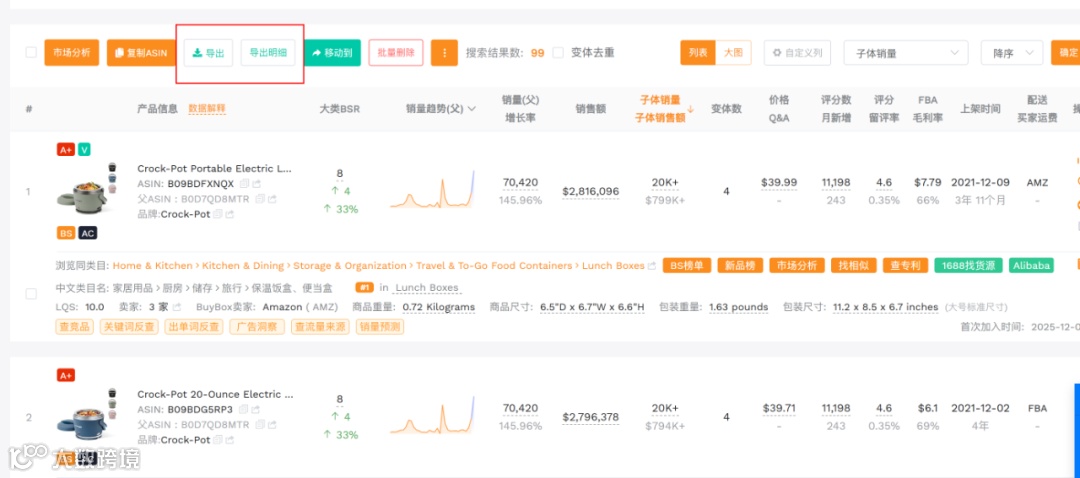Image resolution: width=1080 pixels, height=478 pixels.
Task: Click the green 移动到 button
Action: click(333, 52)
